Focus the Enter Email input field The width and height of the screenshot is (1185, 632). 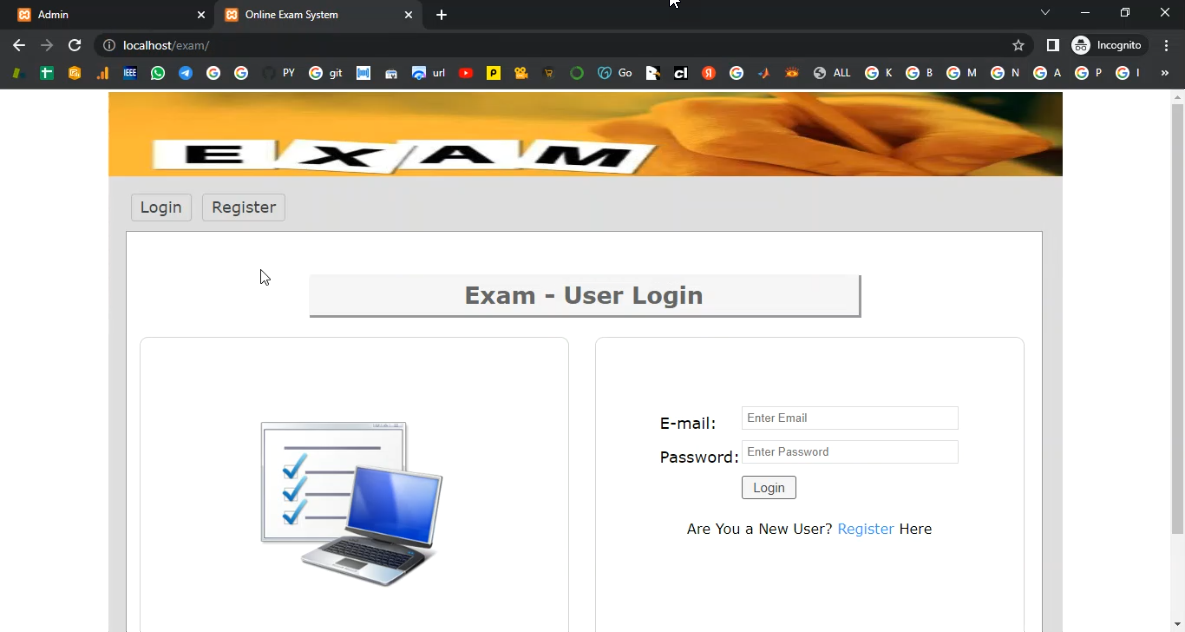click(849, 418)
